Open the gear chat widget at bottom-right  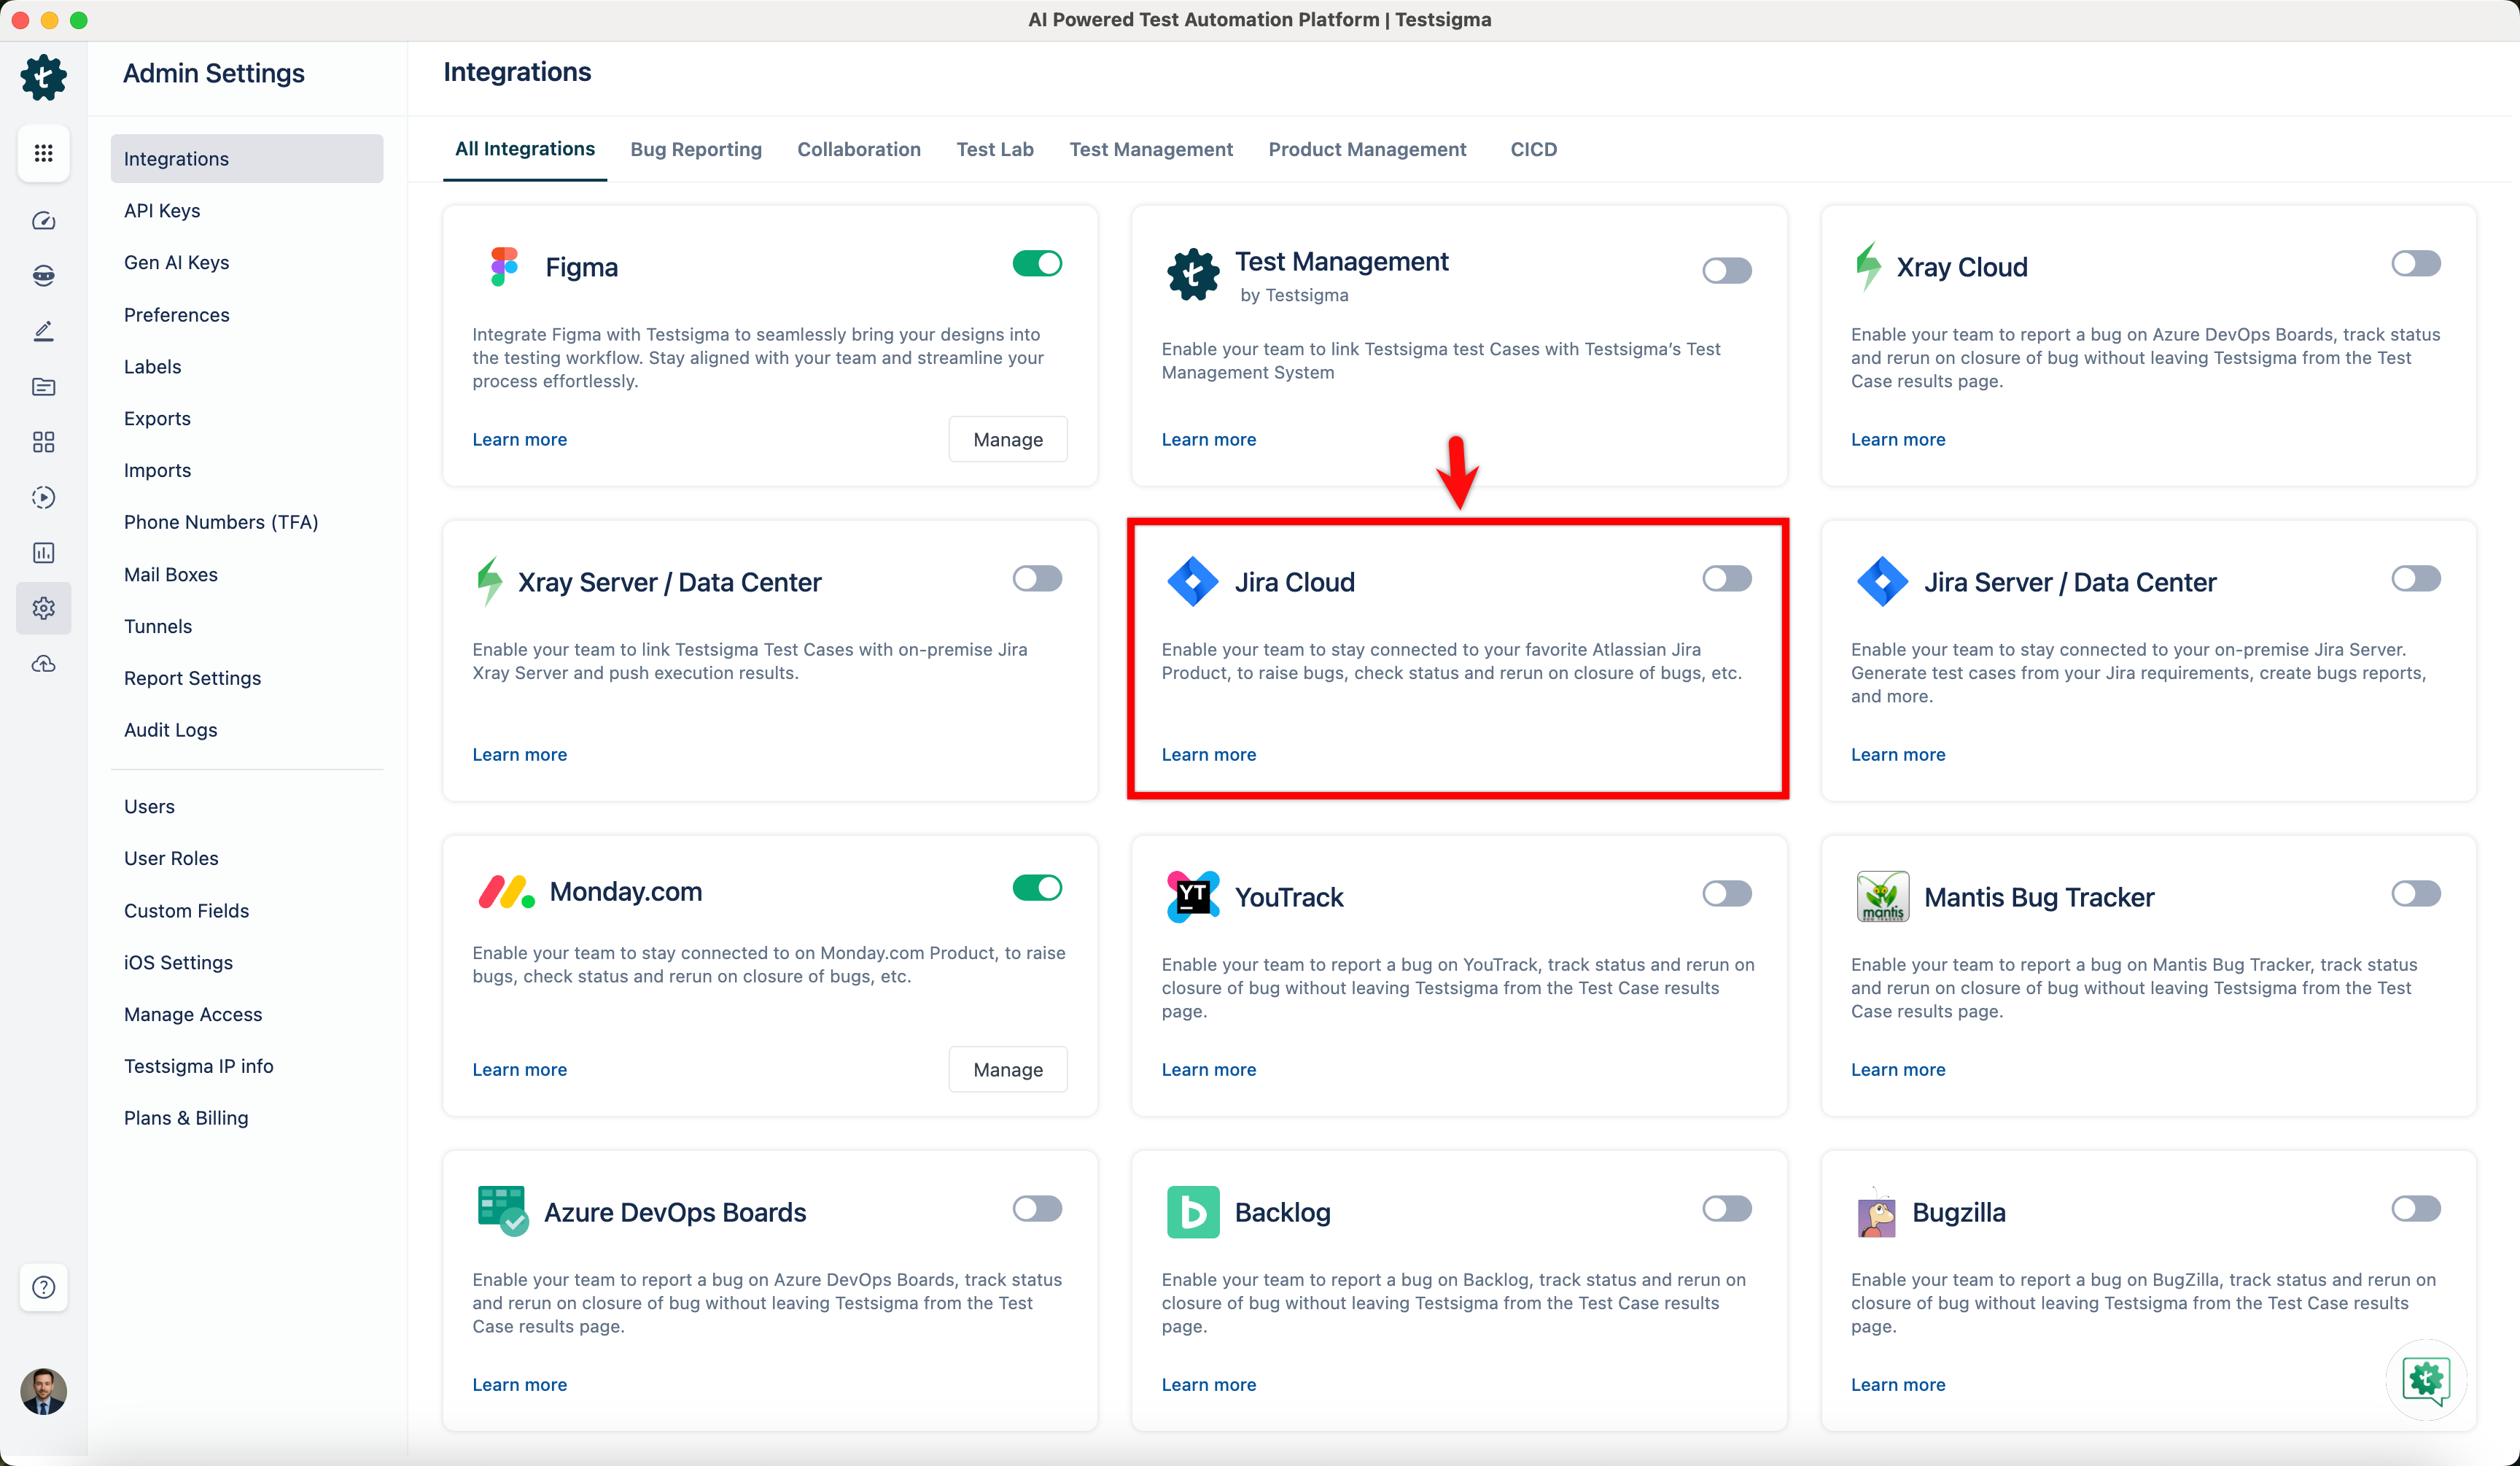click(x=2428, y=1381)
